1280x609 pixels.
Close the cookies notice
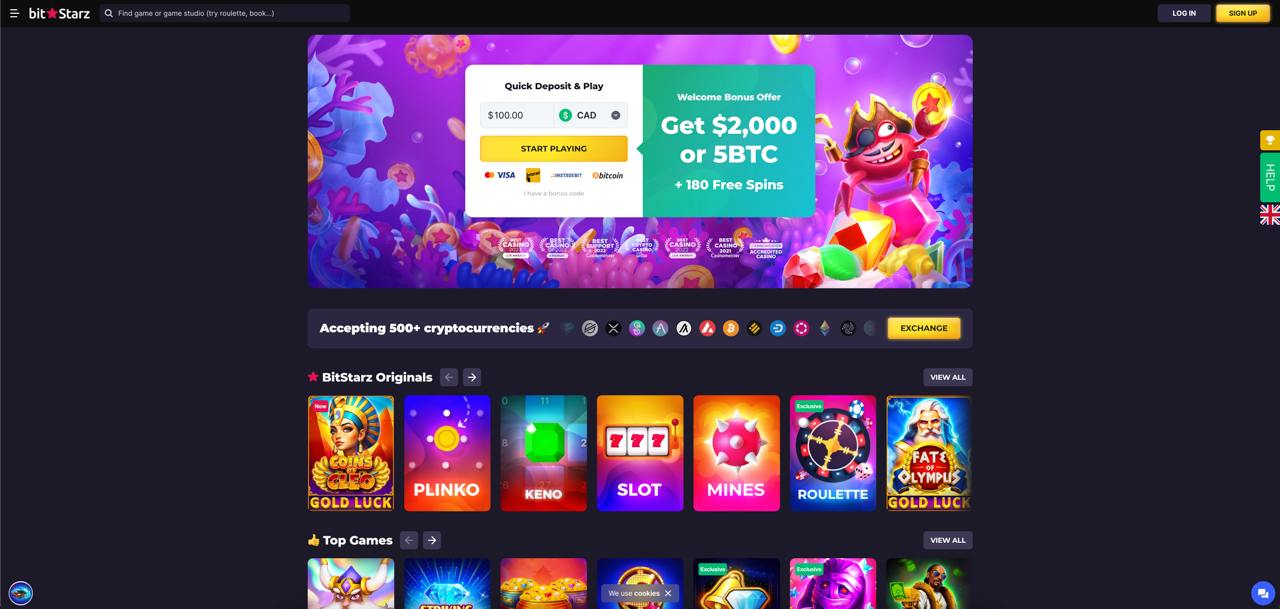click(x=668, y=593)
